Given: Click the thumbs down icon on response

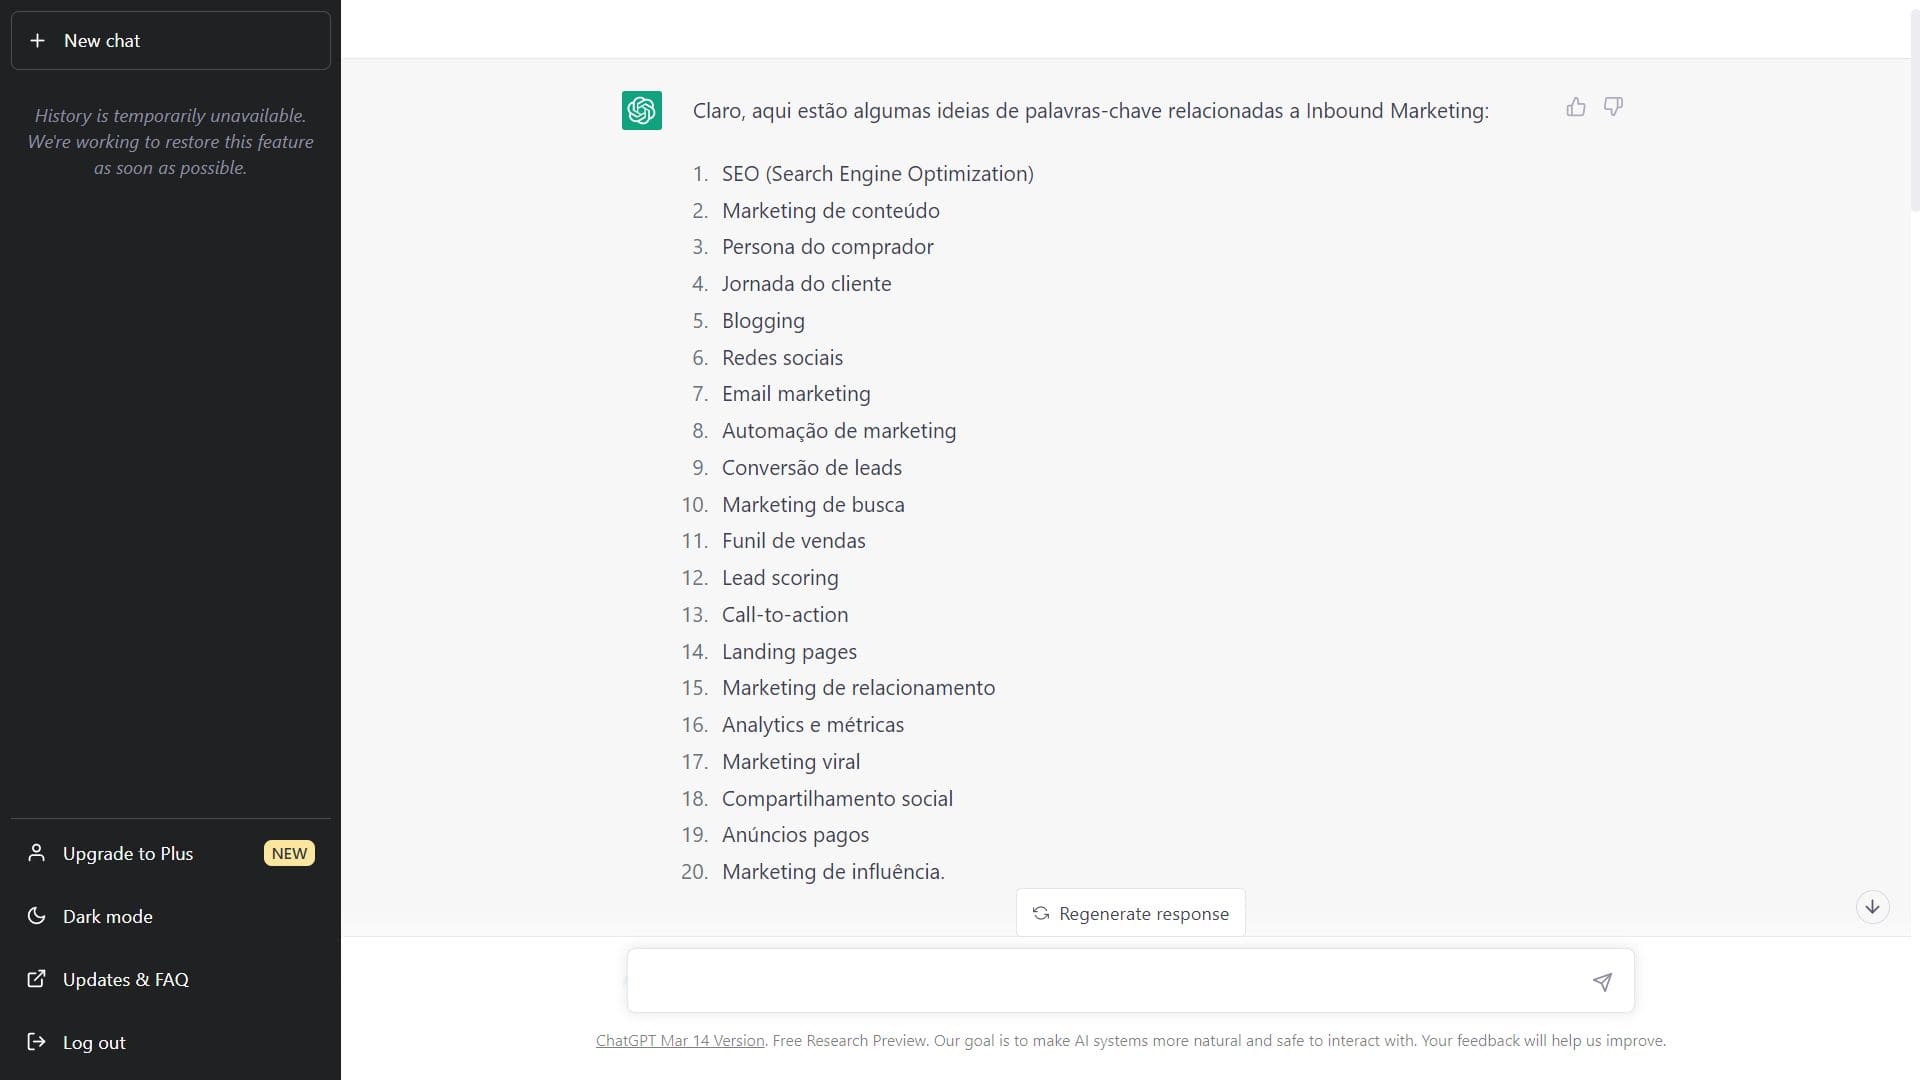Looking at the screenshot, I should tap(1613, 107).
